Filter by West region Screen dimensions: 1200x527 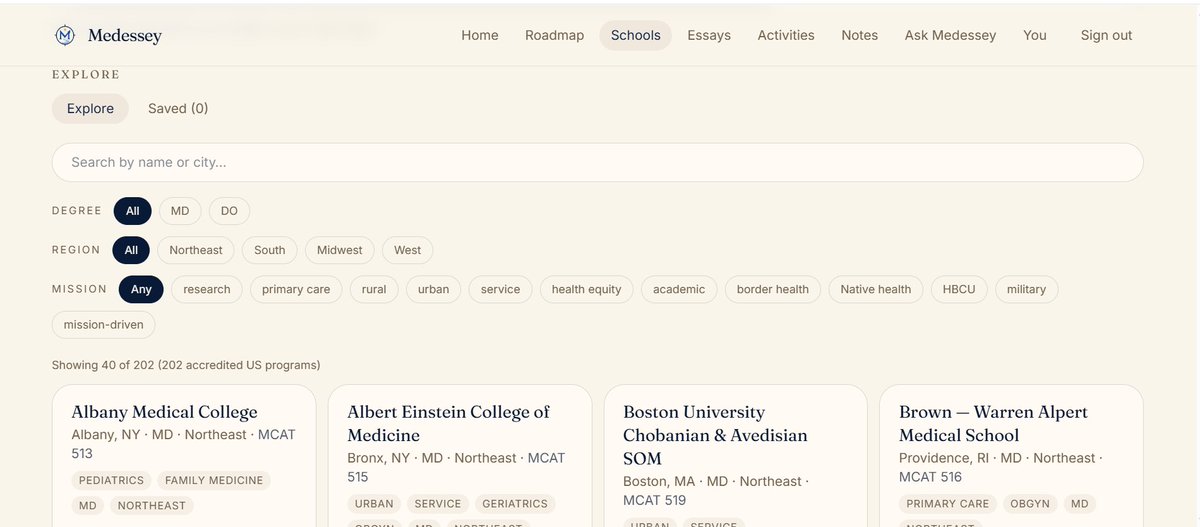point(408,250)
